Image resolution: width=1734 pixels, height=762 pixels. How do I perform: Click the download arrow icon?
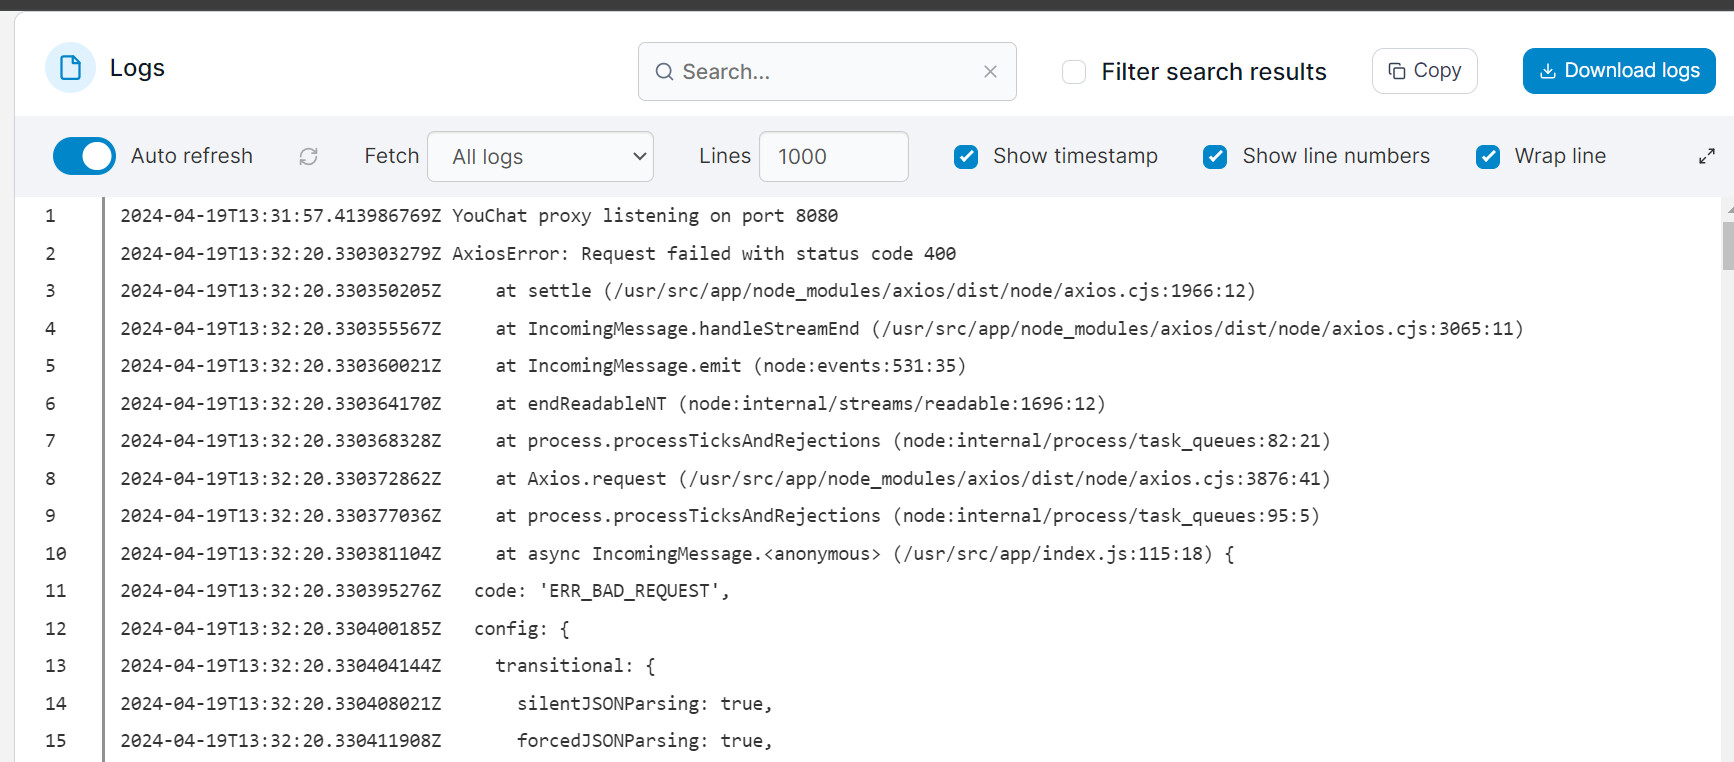(x=1547, y=71)
